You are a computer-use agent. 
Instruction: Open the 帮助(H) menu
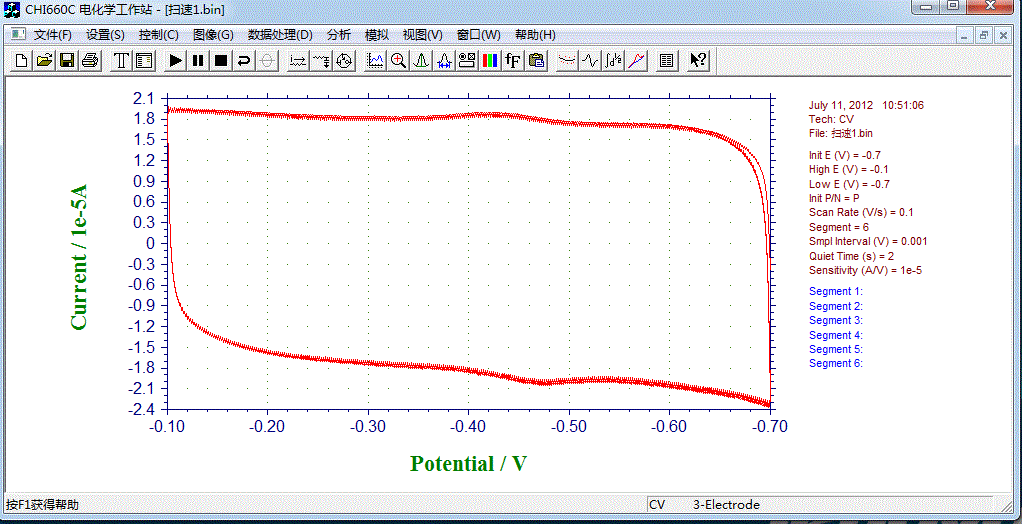[x=535, y=35]
